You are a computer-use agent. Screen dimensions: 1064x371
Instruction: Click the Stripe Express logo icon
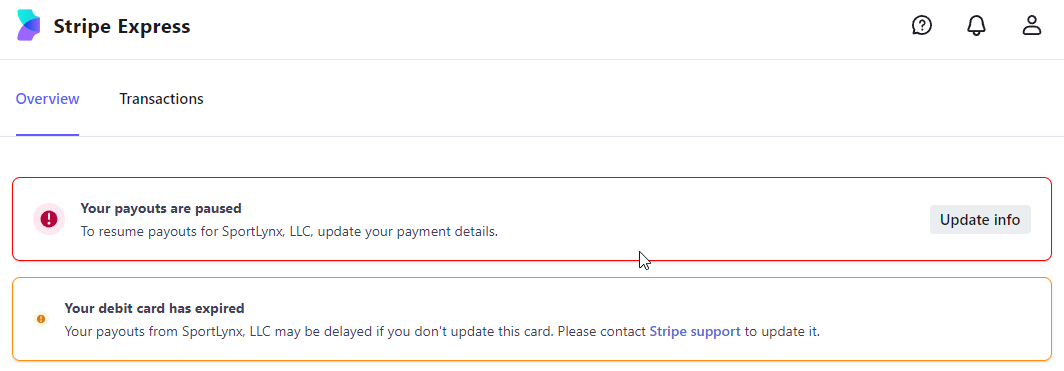coord(28,26)
